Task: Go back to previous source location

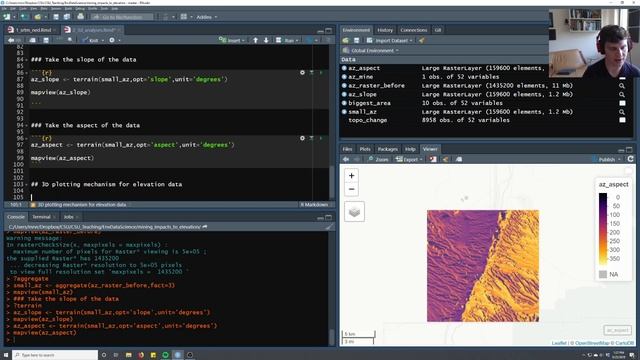Action: [11, 40]
